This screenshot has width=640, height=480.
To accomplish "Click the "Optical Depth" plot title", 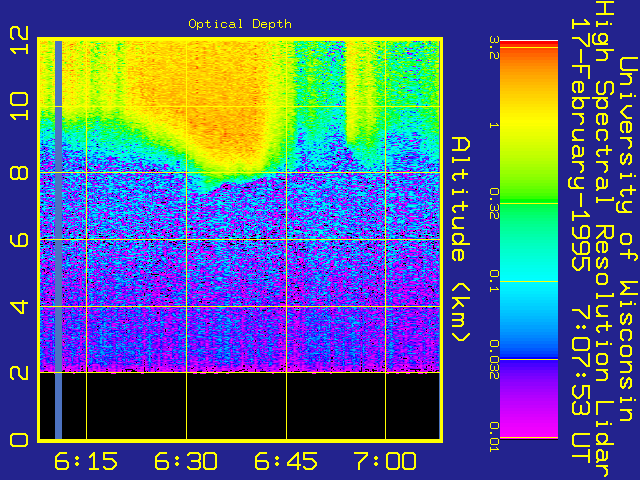I will click(x=240, y=24).
